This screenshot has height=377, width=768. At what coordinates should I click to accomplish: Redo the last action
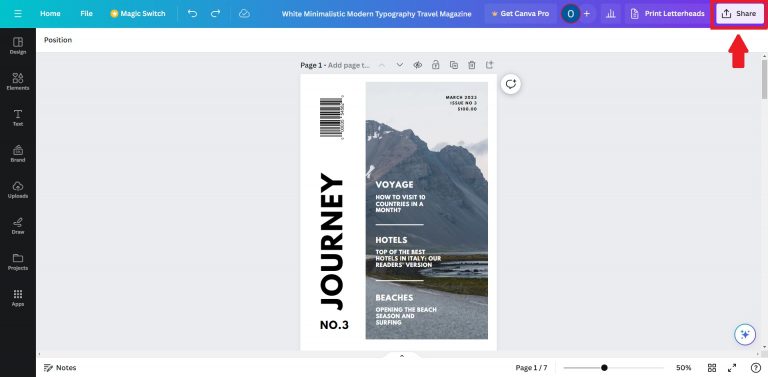[215, 14]
